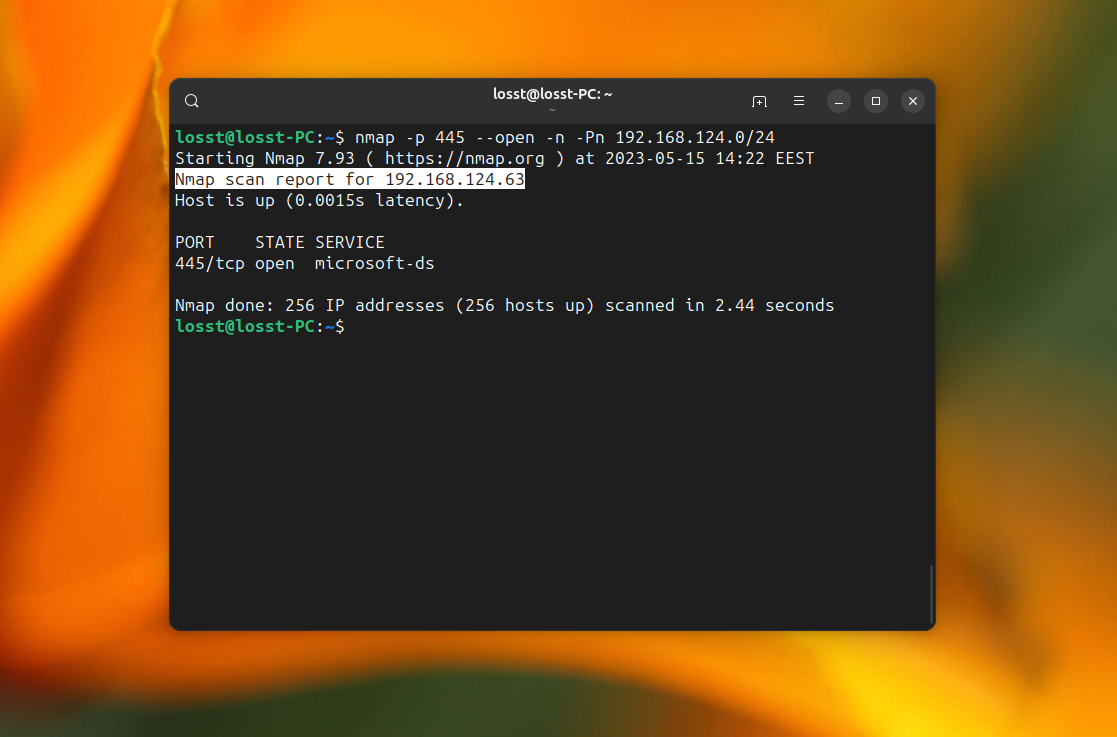1117x737 pixels.
Task: Open a new terminal tab
Action: [759, 101]
